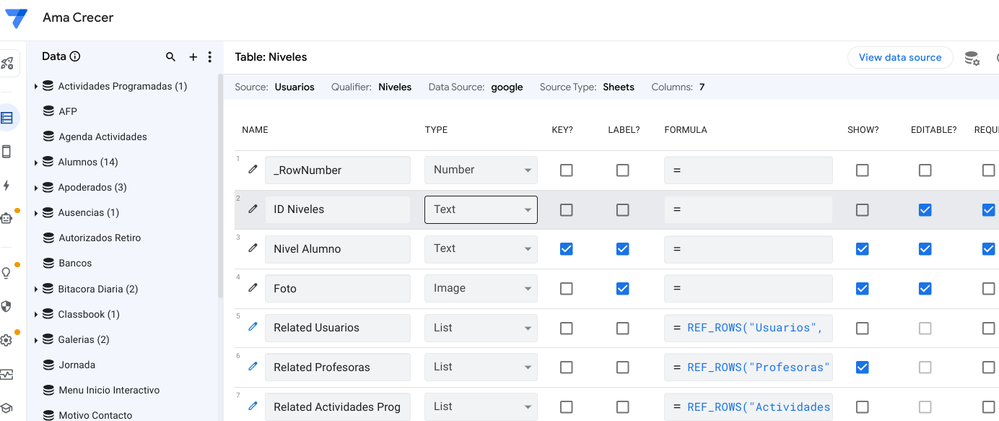Expand Apoderados (3) tree arrow
Viewport: 999px width, 421px height.
click(36, 188)
